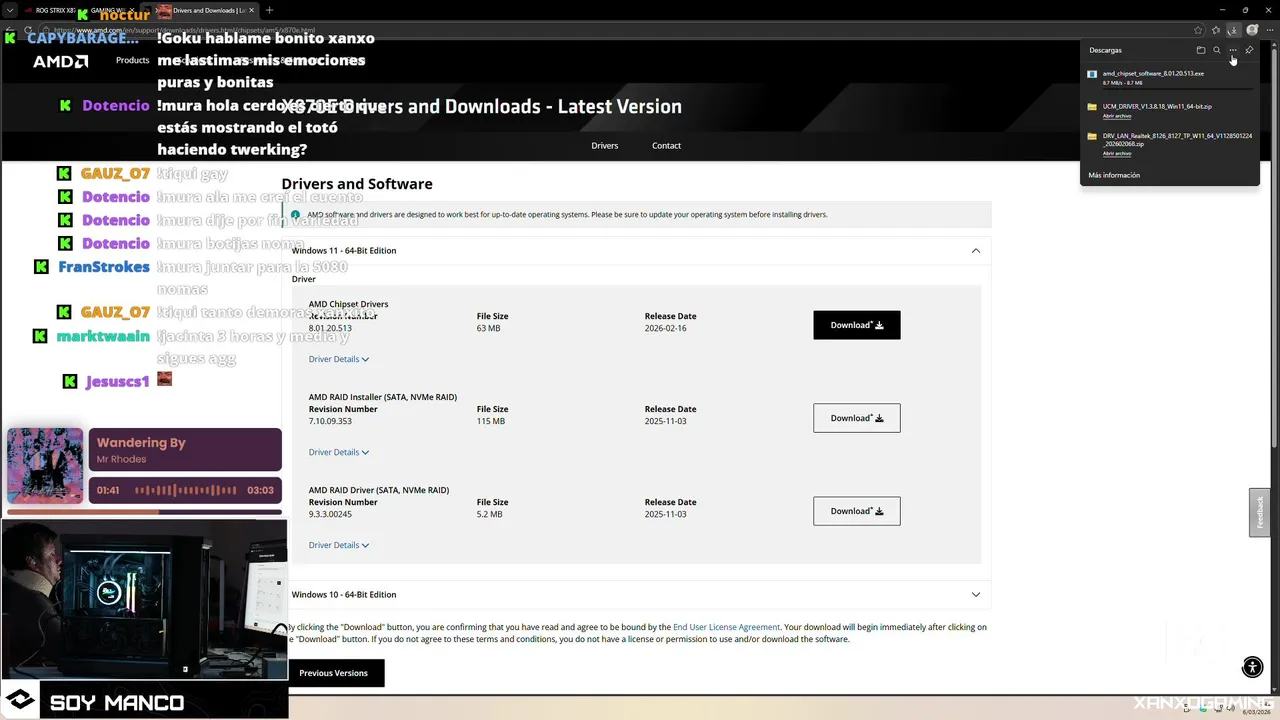Screen dimensions: 1280x720
Task: Open browser settings and more menu
Action: pos(1269,30)
